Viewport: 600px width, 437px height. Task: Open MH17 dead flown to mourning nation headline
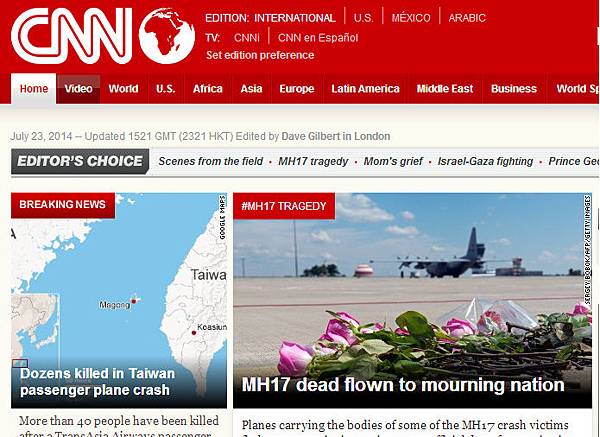(403, 385)
